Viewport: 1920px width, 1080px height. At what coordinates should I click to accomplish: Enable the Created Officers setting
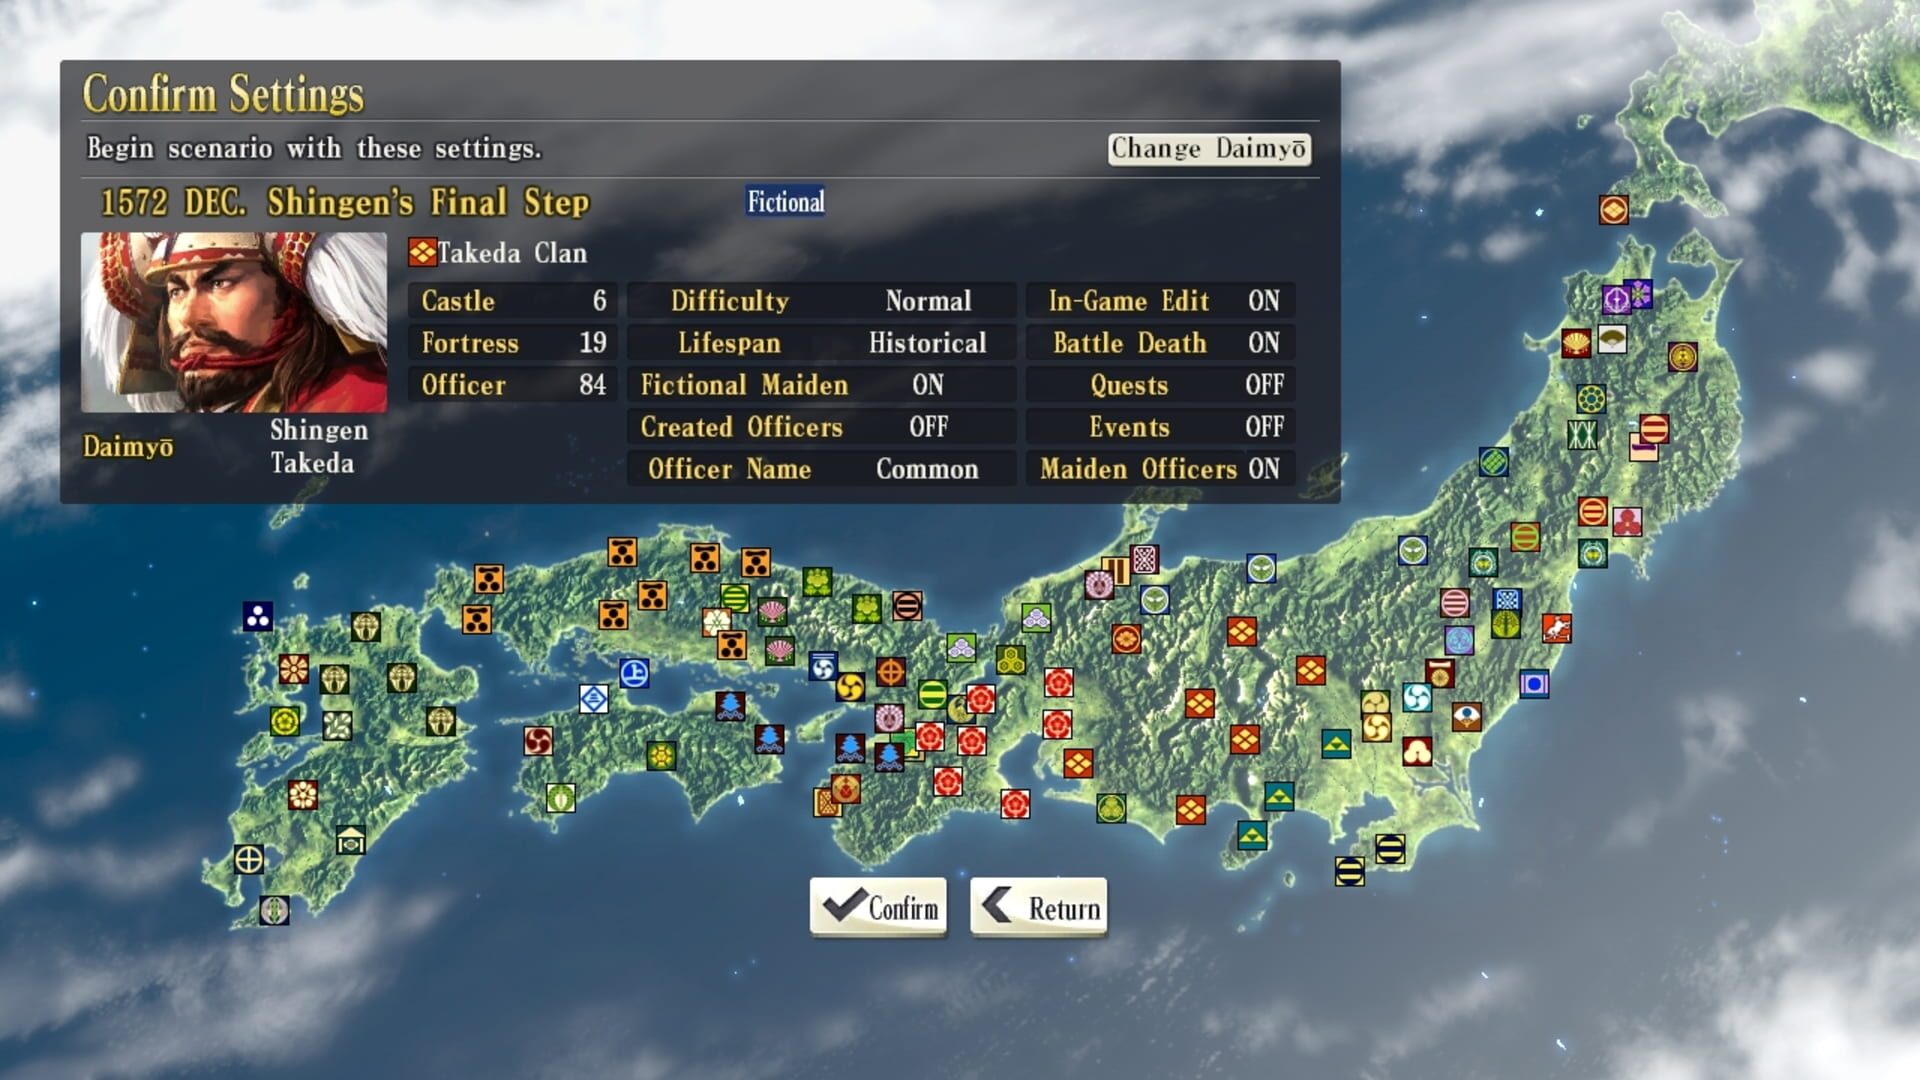(819, 426)
